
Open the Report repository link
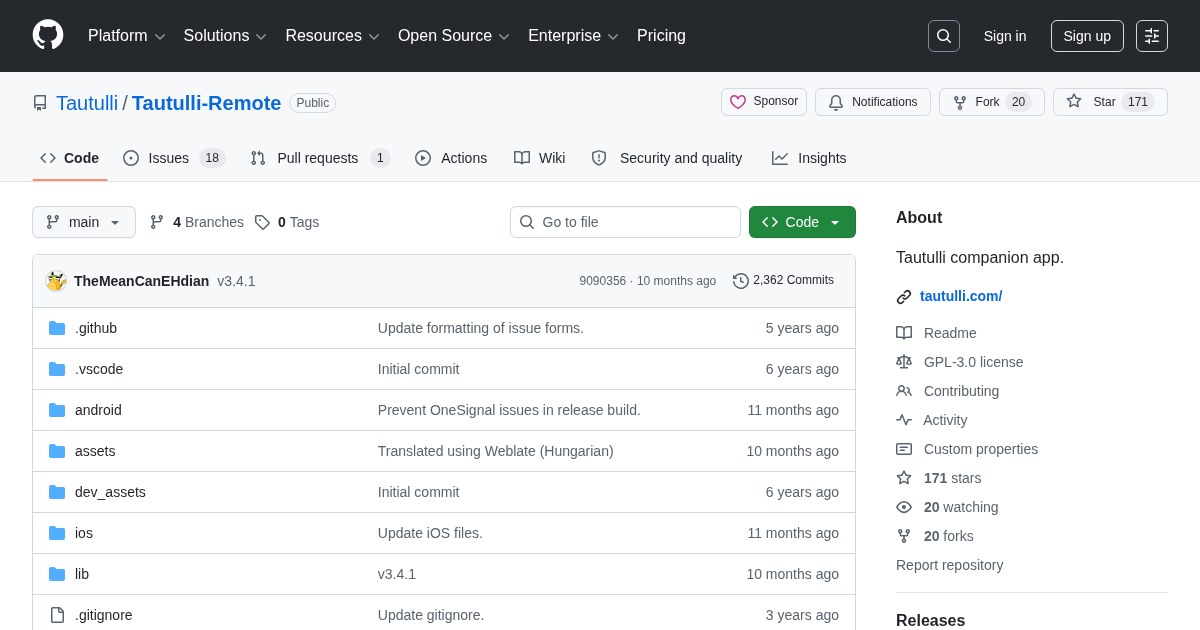click(949, 565)
